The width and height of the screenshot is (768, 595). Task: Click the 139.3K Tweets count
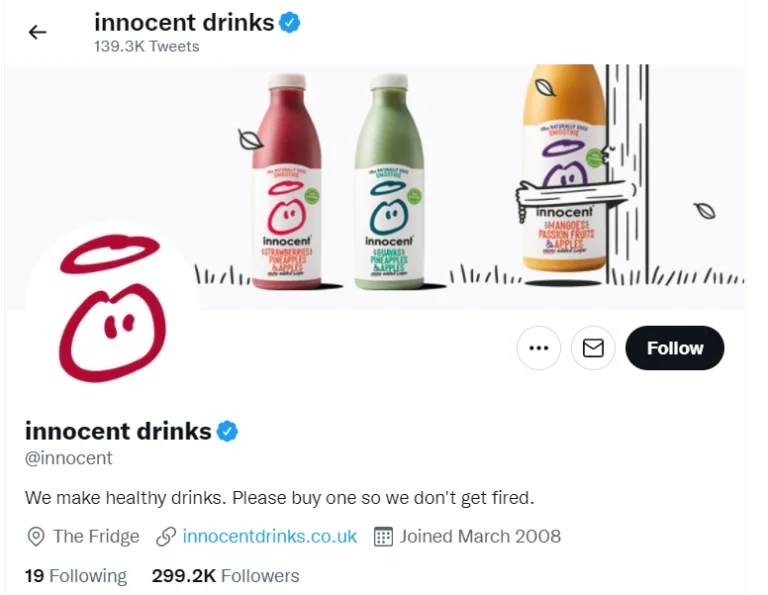[x=146, y=46]
